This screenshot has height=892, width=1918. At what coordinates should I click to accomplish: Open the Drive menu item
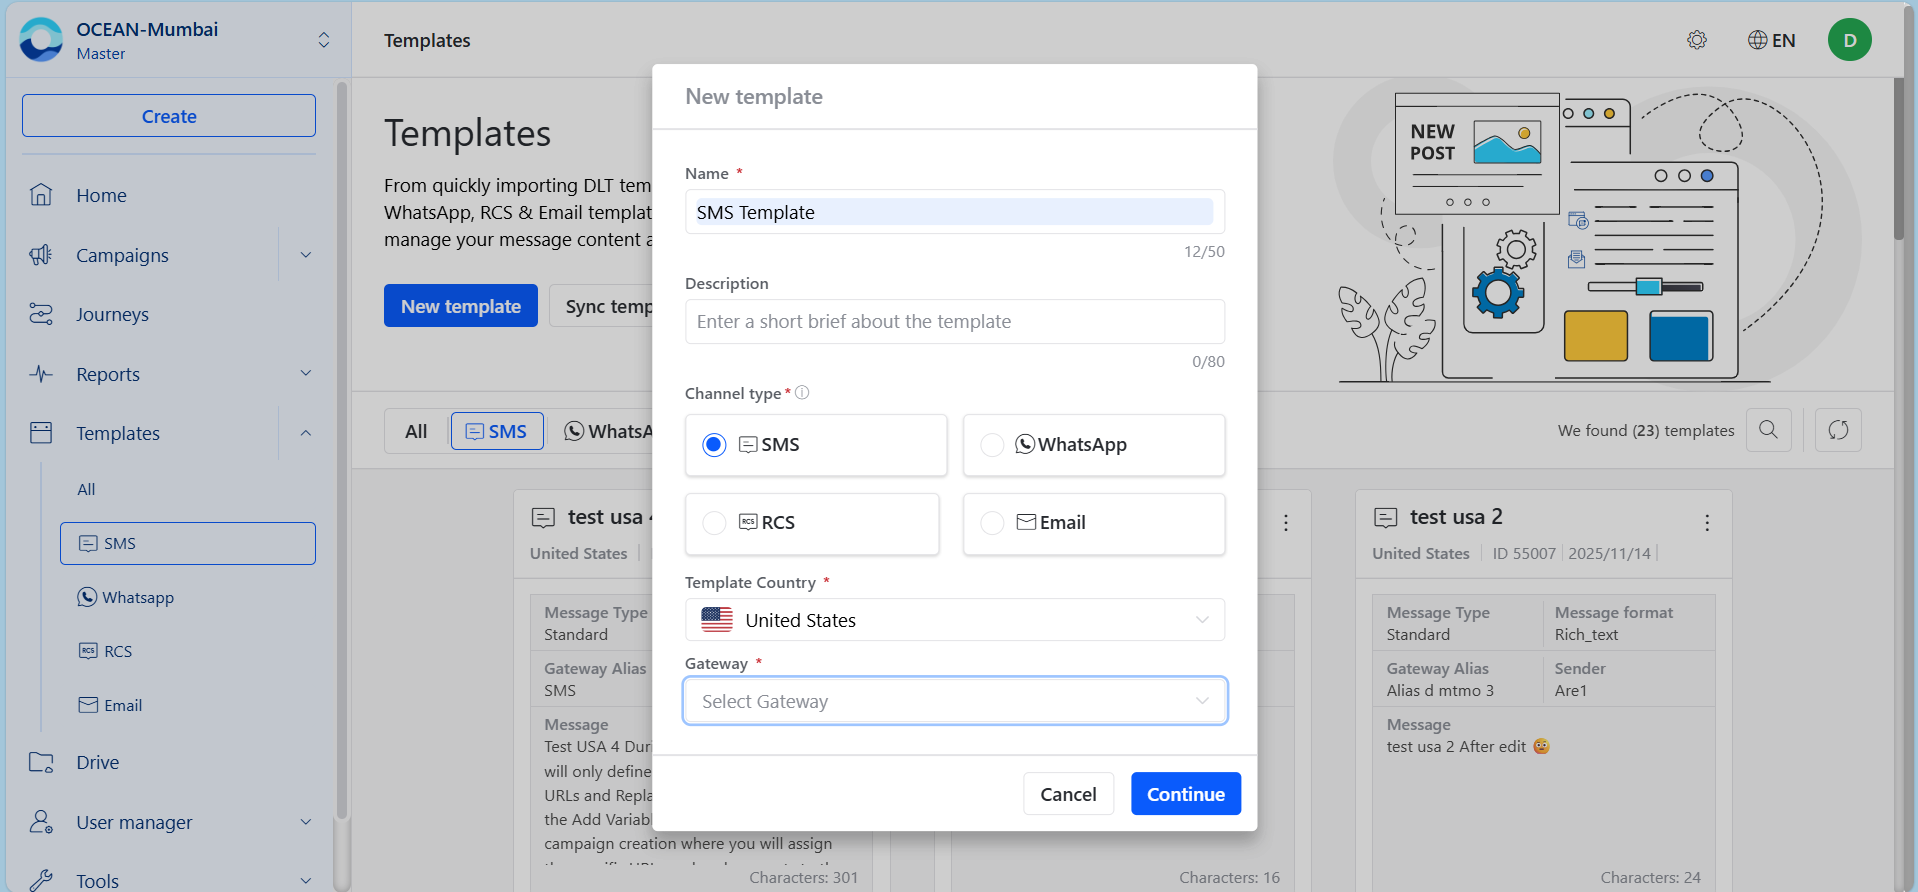tap(98, 762)
